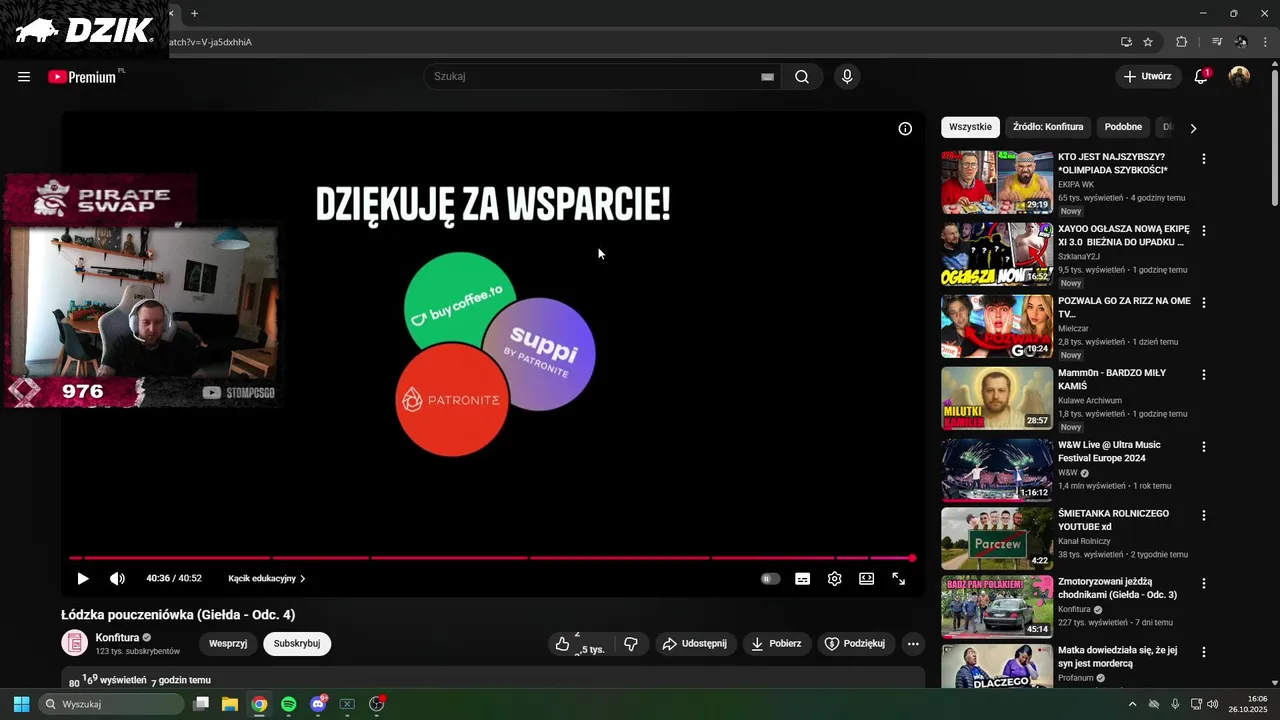The width and height of the screenshot is (1280, 720).
Task: Open the on-screen keyboard icon in search box
Action: [767, 77]
